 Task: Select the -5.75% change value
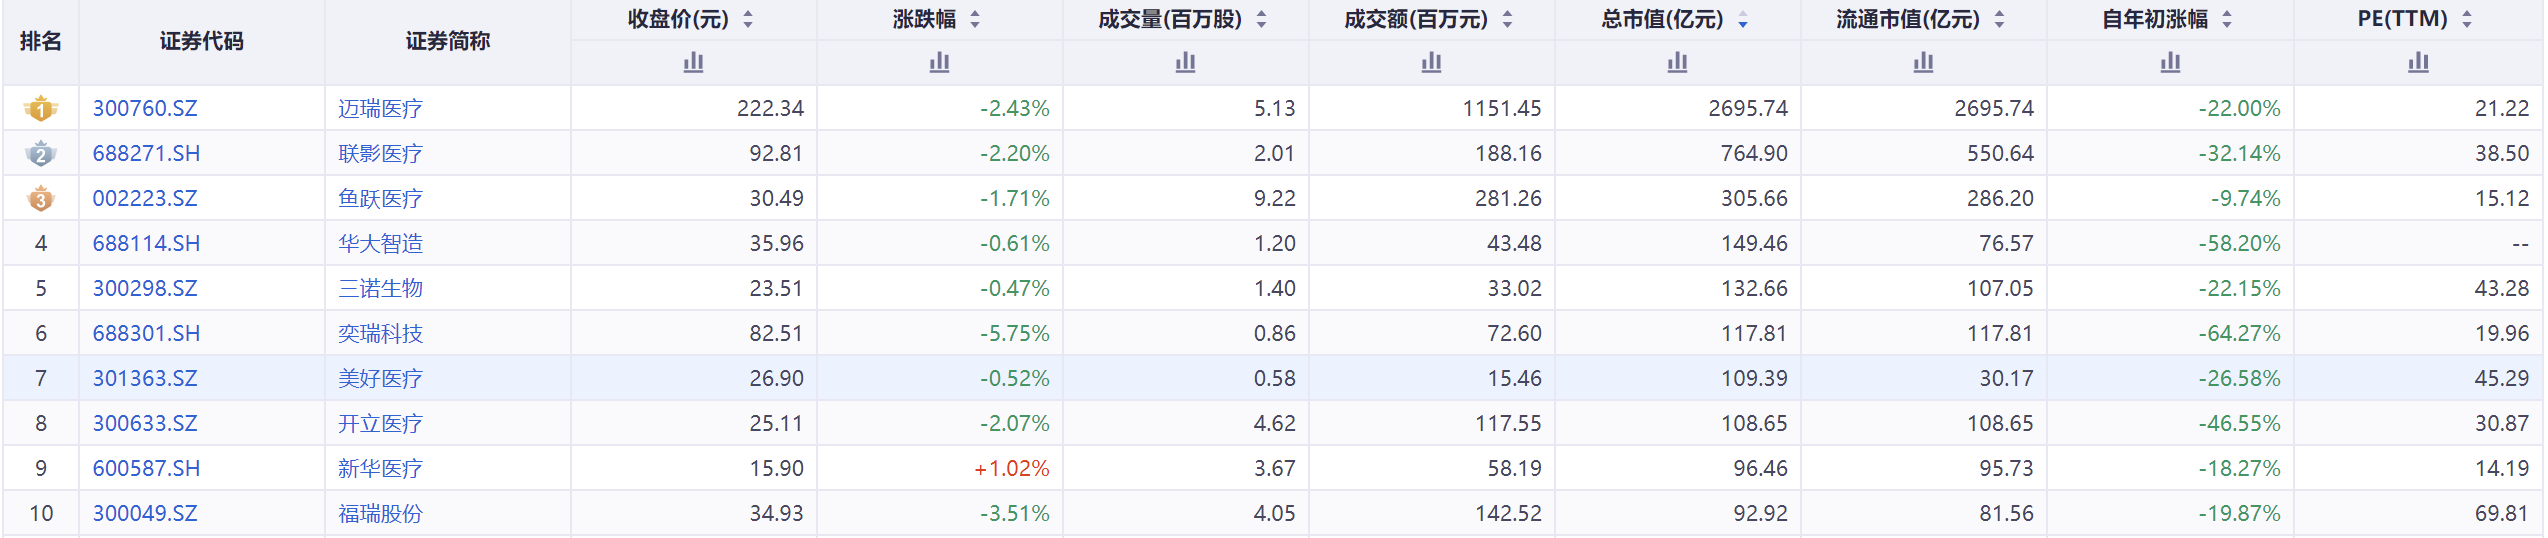click(1015, 333)
